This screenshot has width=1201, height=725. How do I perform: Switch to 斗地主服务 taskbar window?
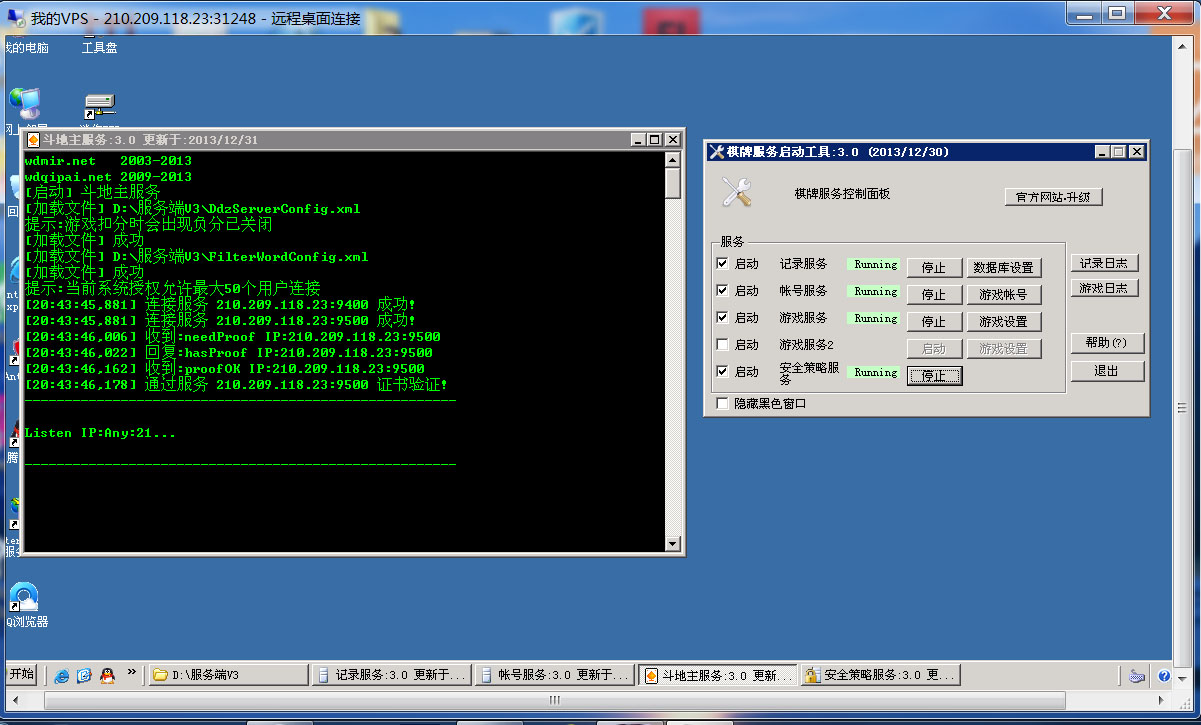tap(718, 676)
